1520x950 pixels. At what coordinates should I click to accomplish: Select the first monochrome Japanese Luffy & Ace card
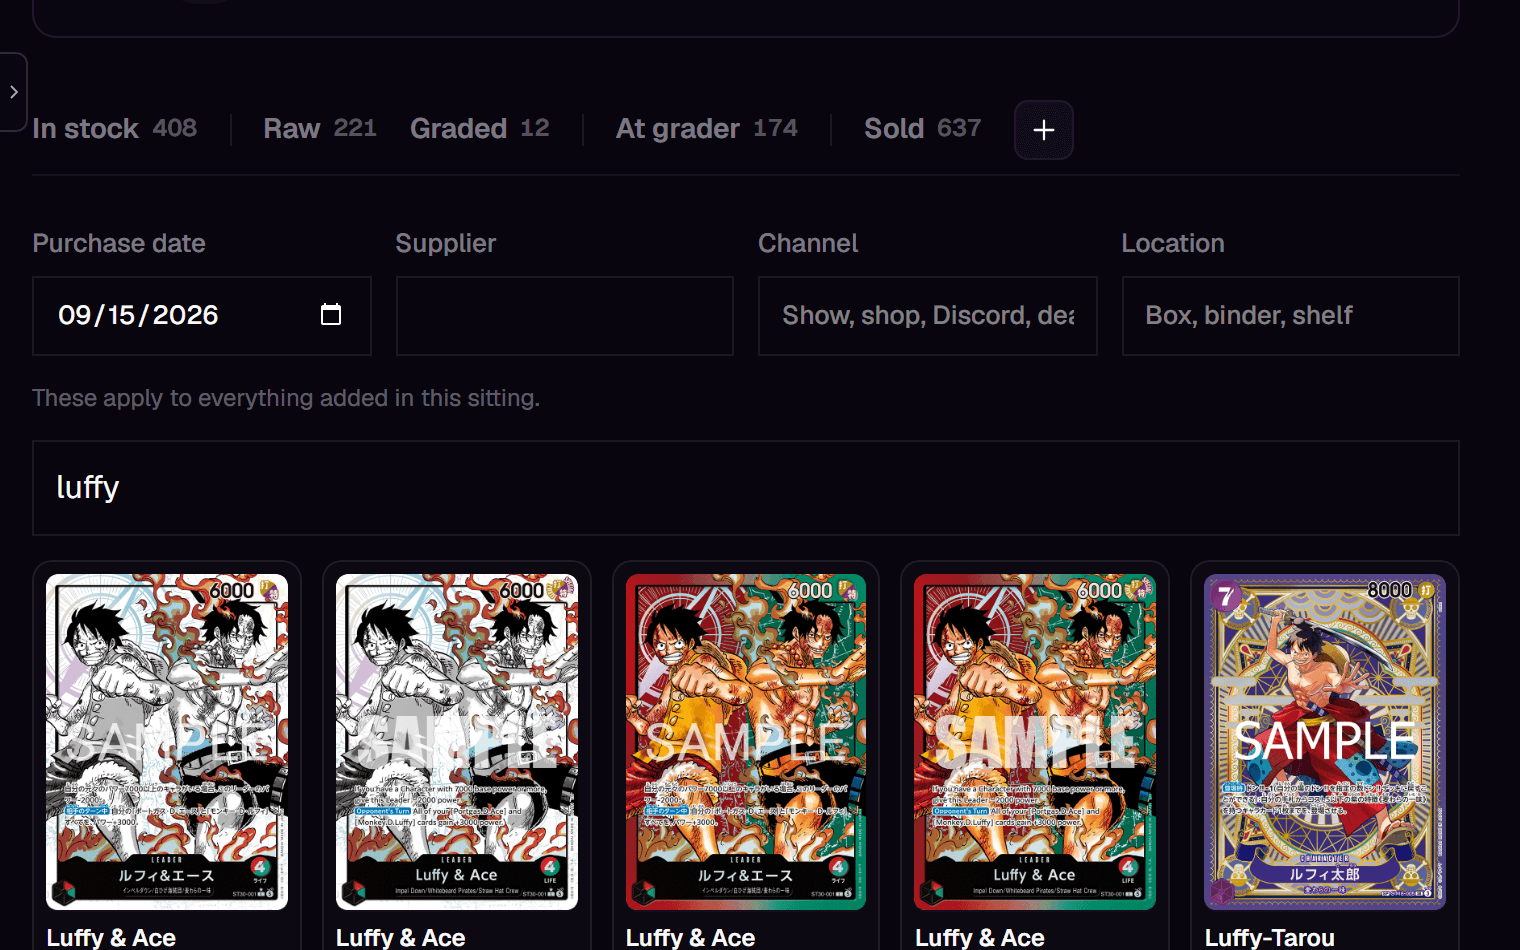click(x=167, y=742)
